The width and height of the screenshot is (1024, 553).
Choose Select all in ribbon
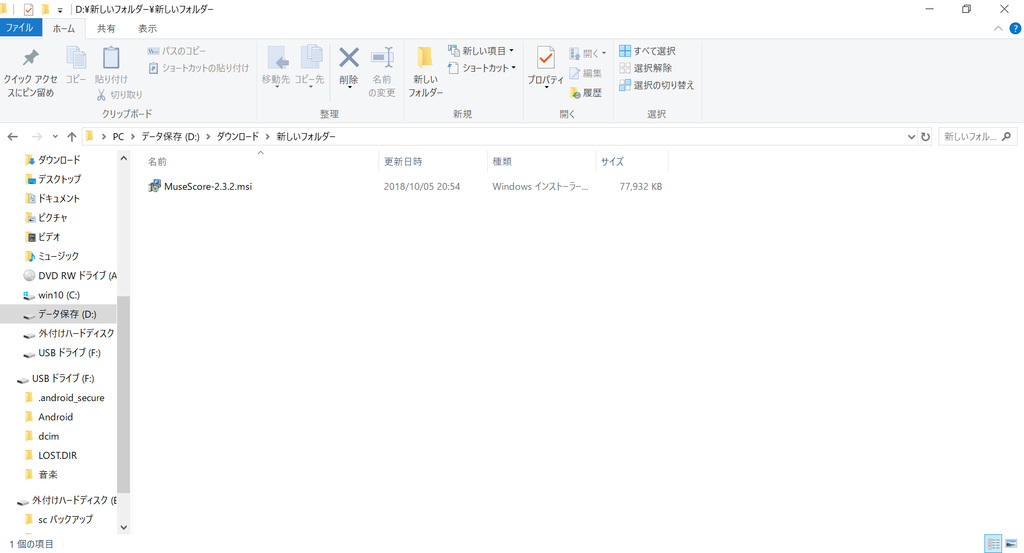[647, 51]
